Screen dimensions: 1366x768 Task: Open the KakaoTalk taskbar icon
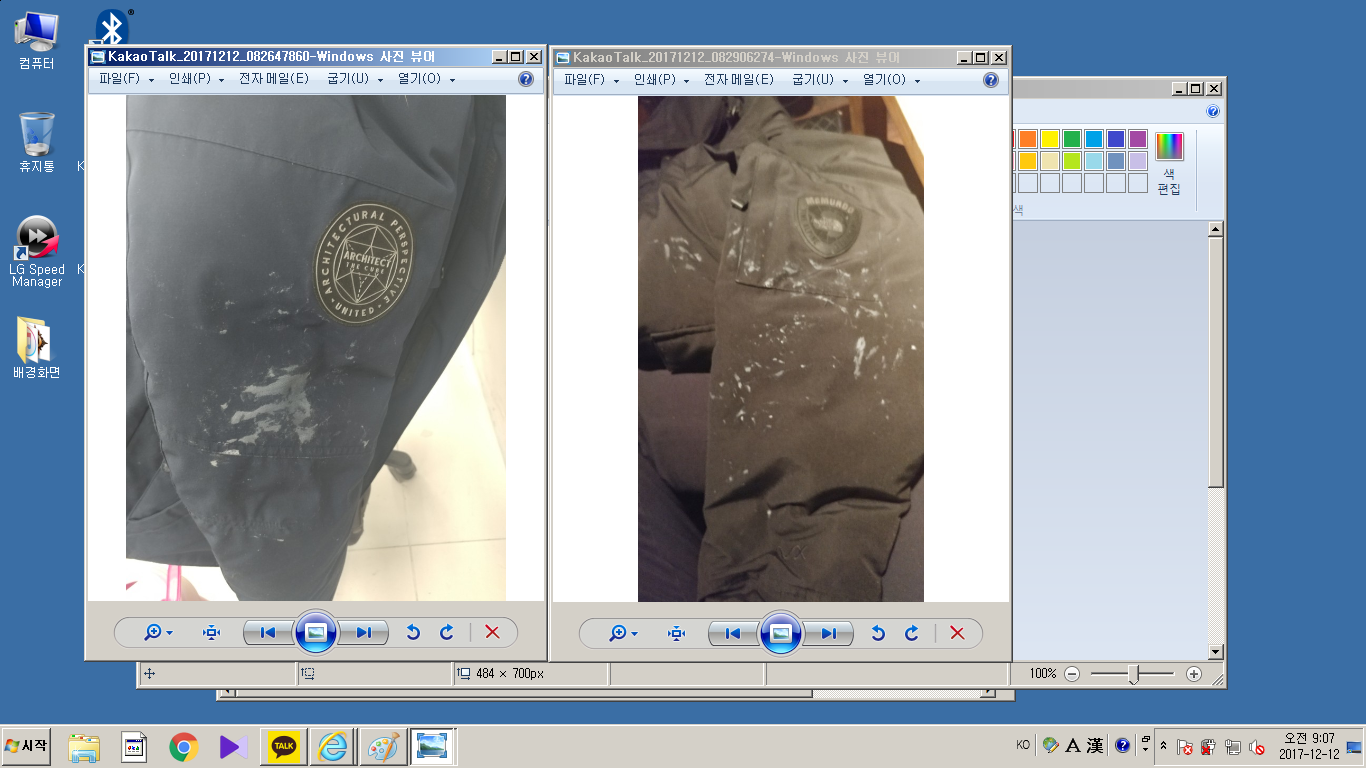[284, 746]
